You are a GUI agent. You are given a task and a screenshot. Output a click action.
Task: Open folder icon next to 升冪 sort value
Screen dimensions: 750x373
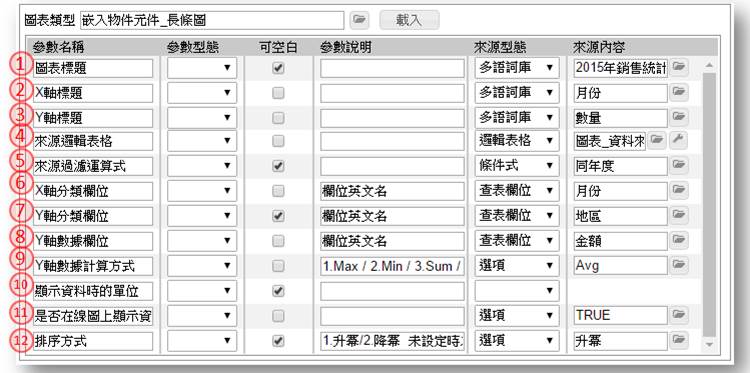[x=678, y=340]
